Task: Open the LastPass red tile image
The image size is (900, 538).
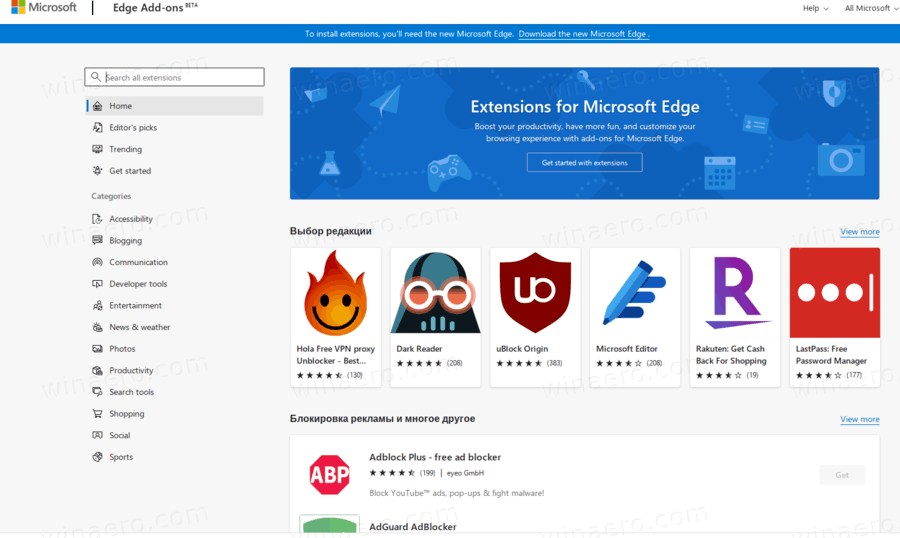Action: tap(835, 293)
